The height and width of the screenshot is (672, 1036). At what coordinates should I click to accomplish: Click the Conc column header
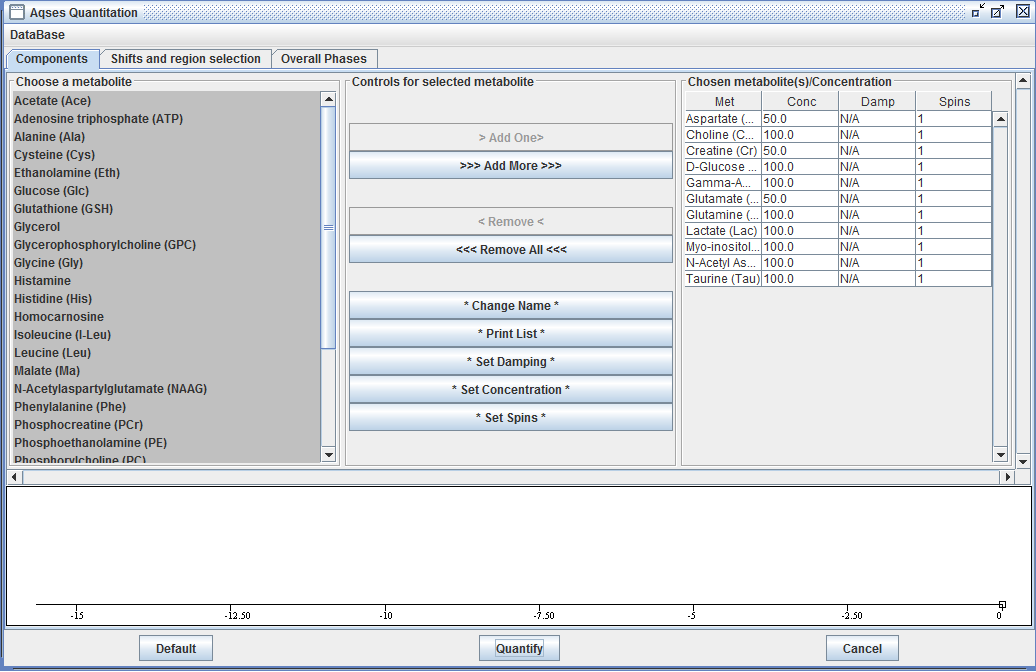point(801,102)
